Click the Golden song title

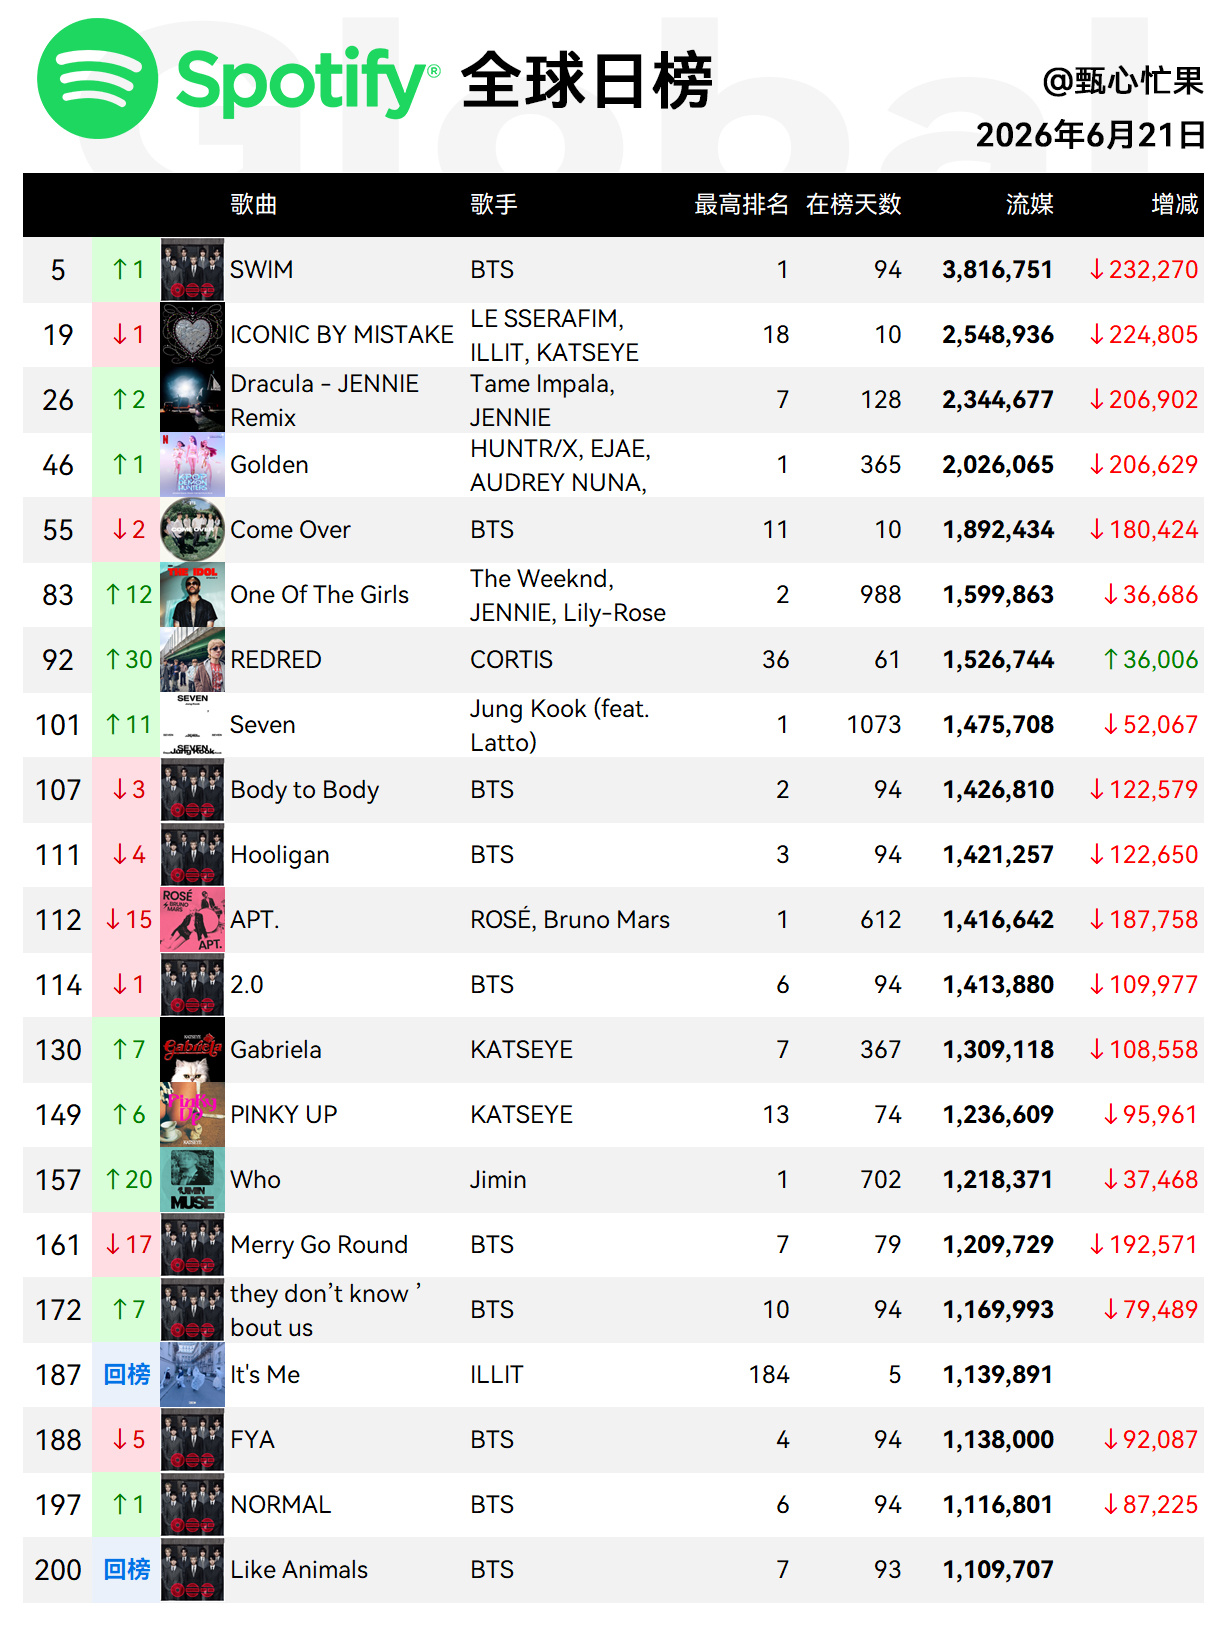[269, 465]
